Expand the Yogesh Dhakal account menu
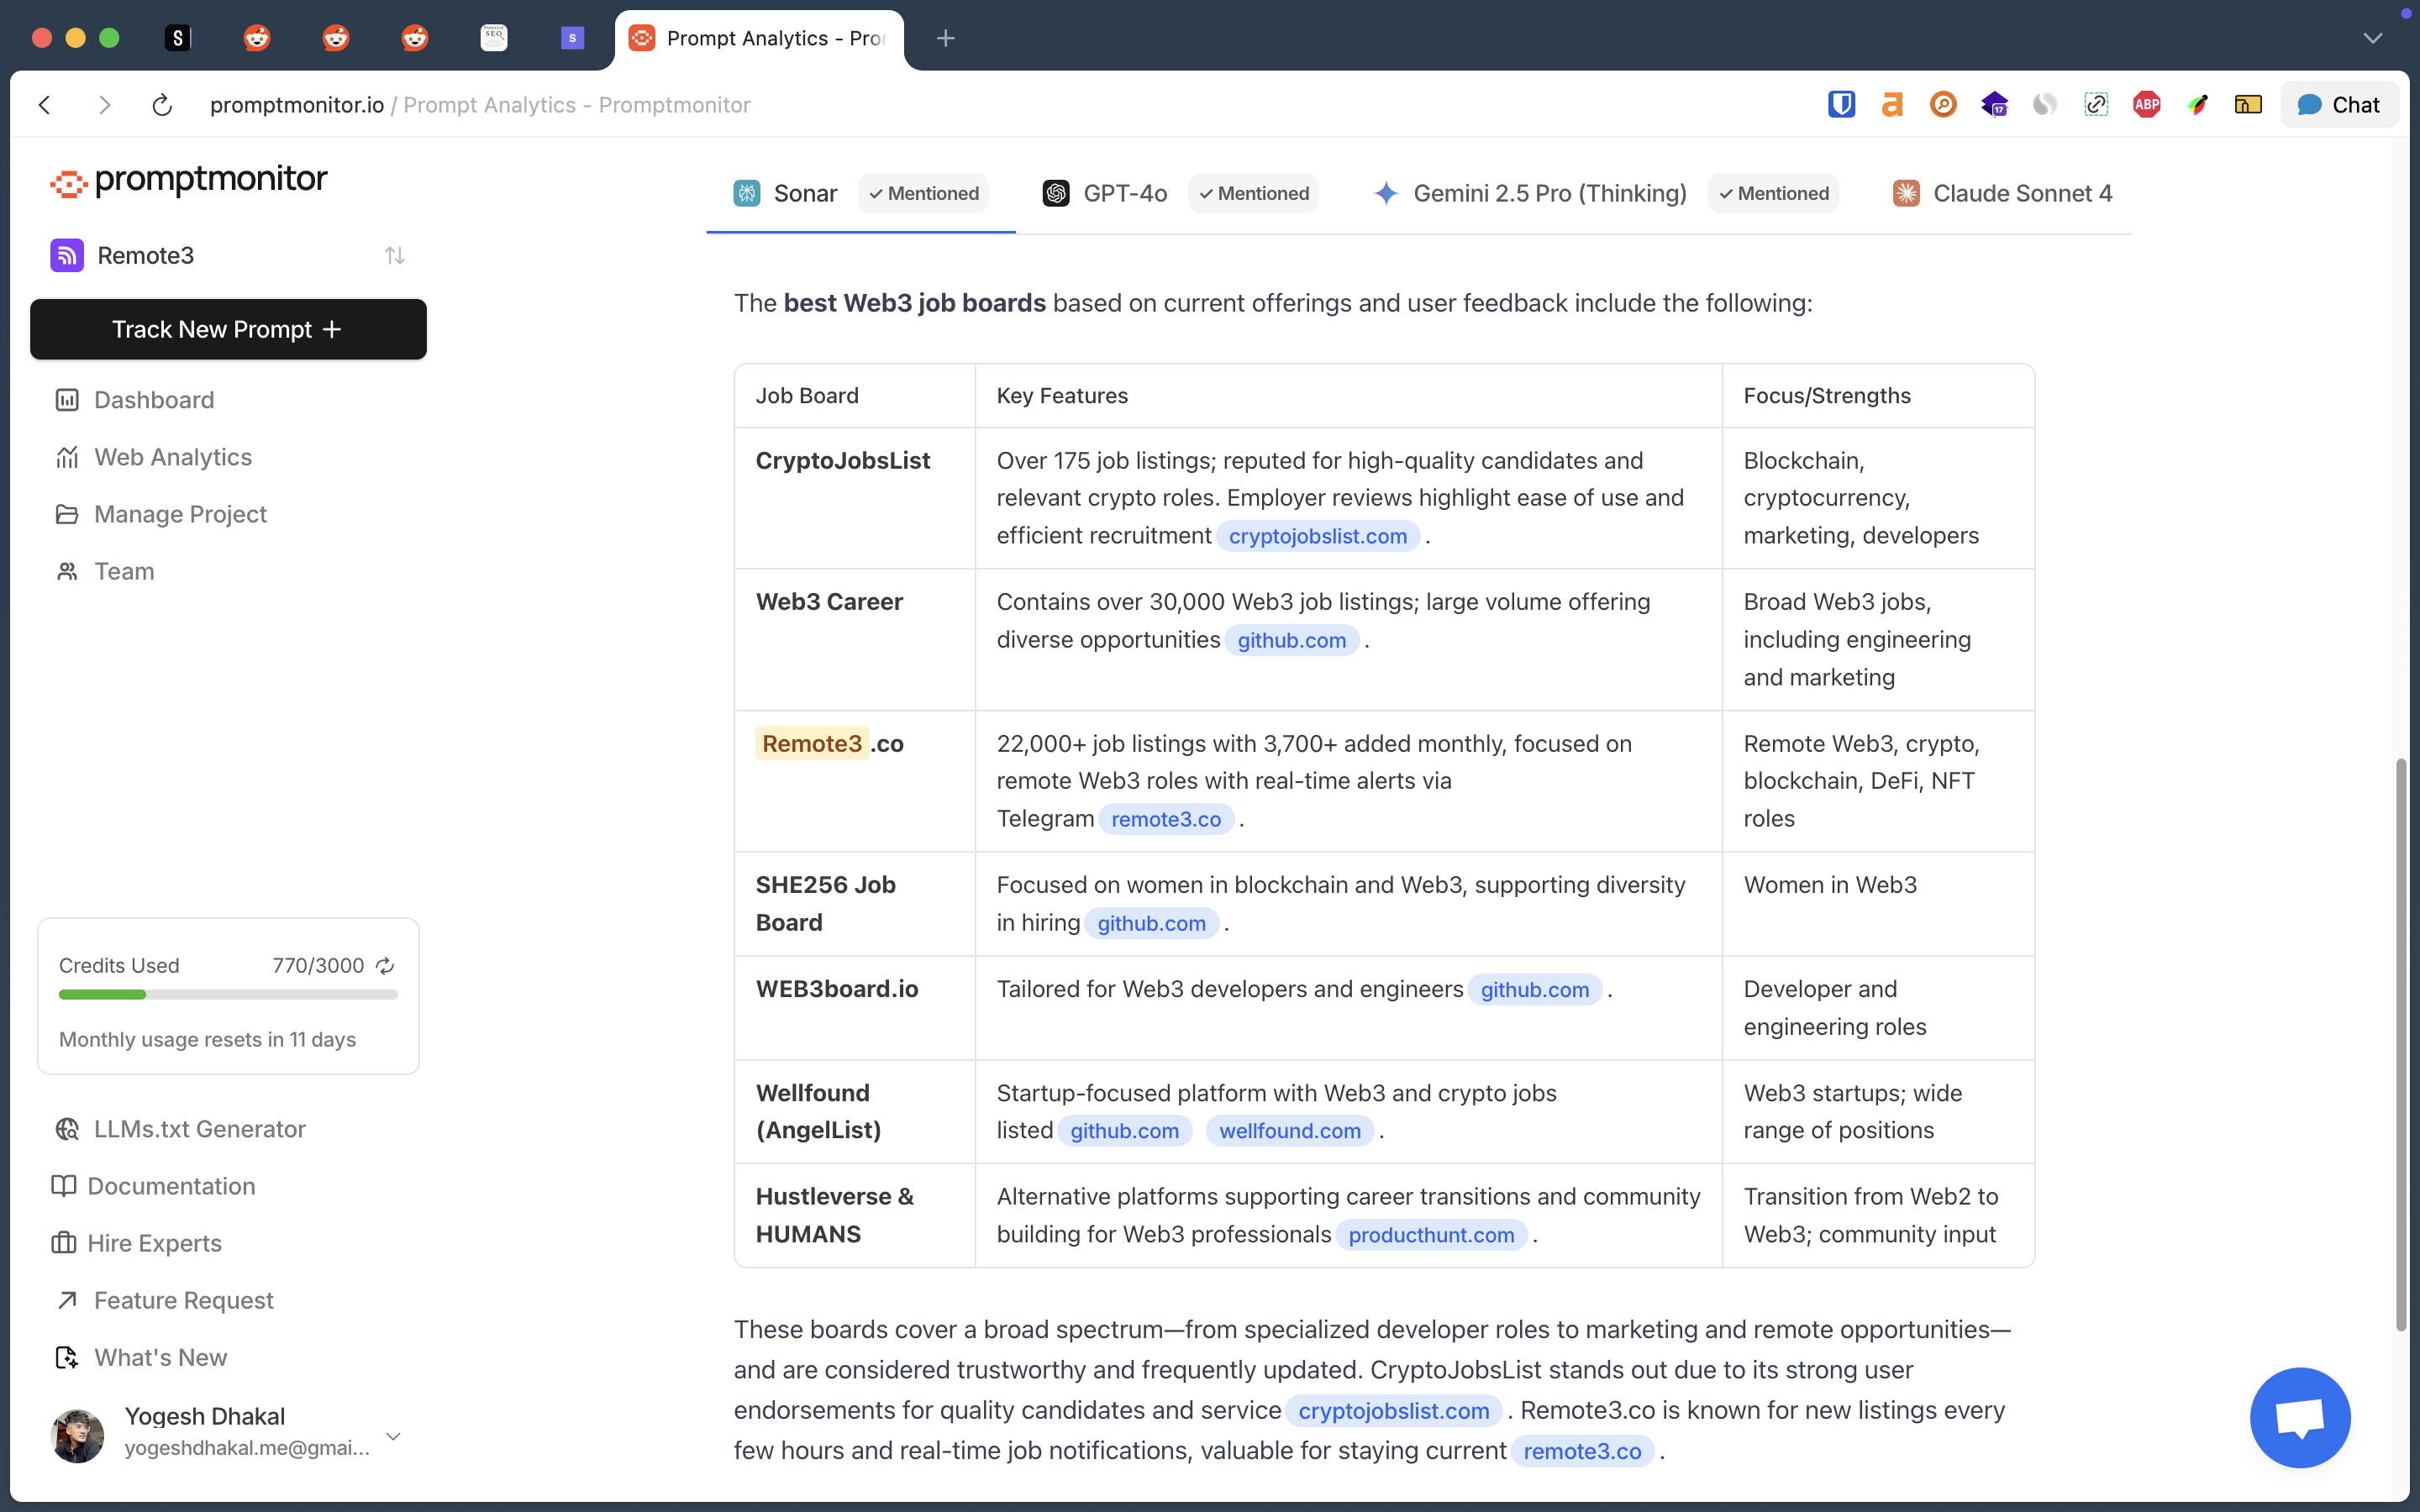2420x1512 pixels. click(x=393, y=1436)
